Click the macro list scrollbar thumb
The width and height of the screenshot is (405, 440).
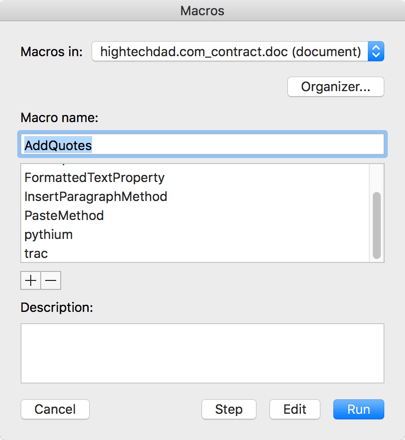tap(377, 225)
